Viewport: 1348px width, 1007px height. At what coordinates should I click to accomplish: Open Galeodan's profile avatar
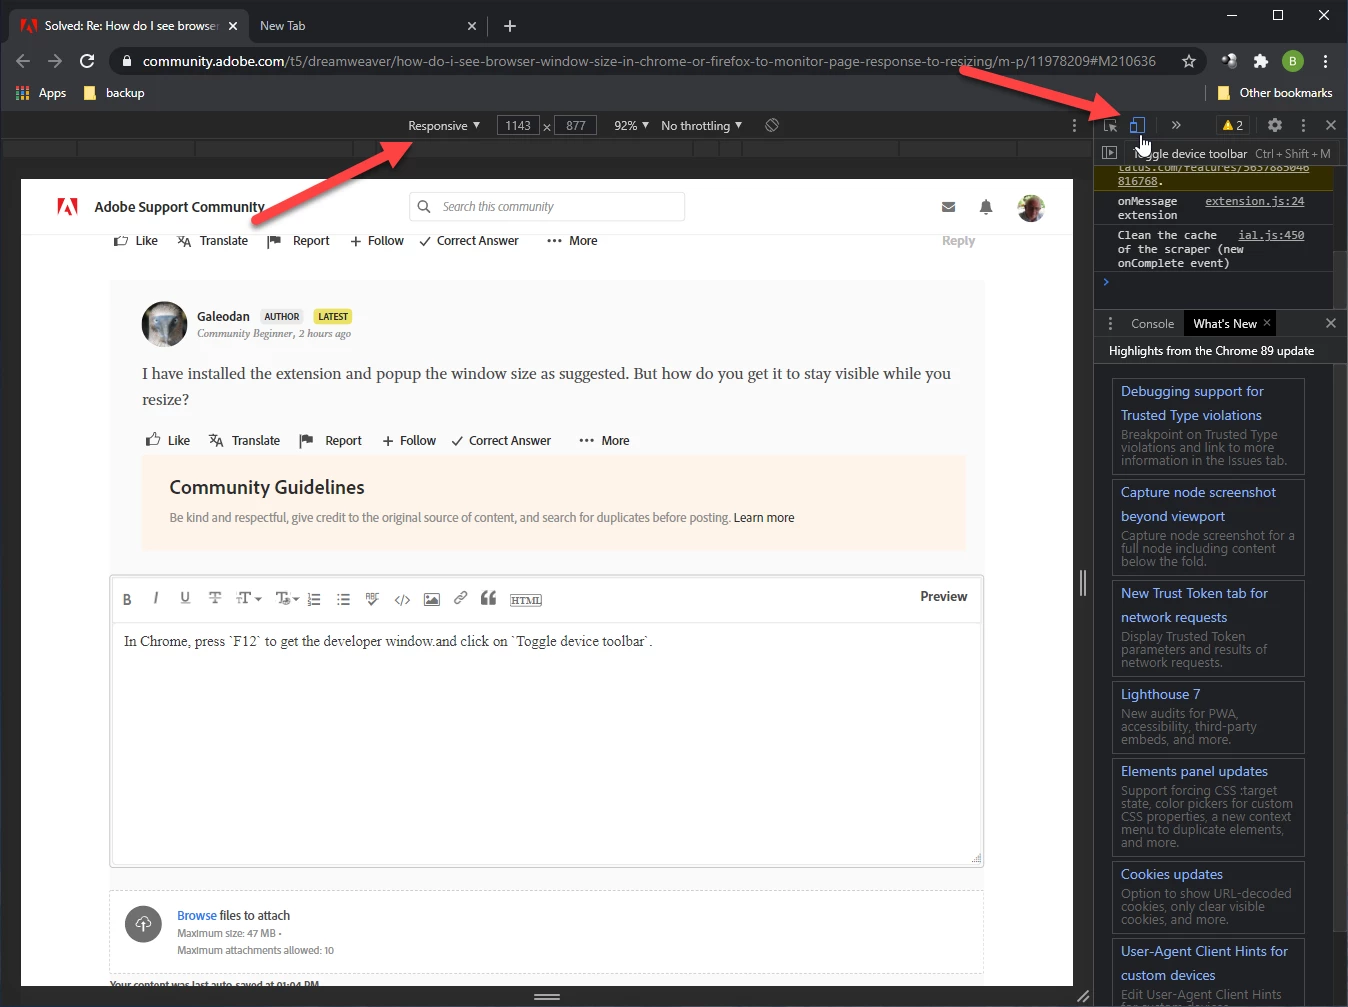[164, 324]
